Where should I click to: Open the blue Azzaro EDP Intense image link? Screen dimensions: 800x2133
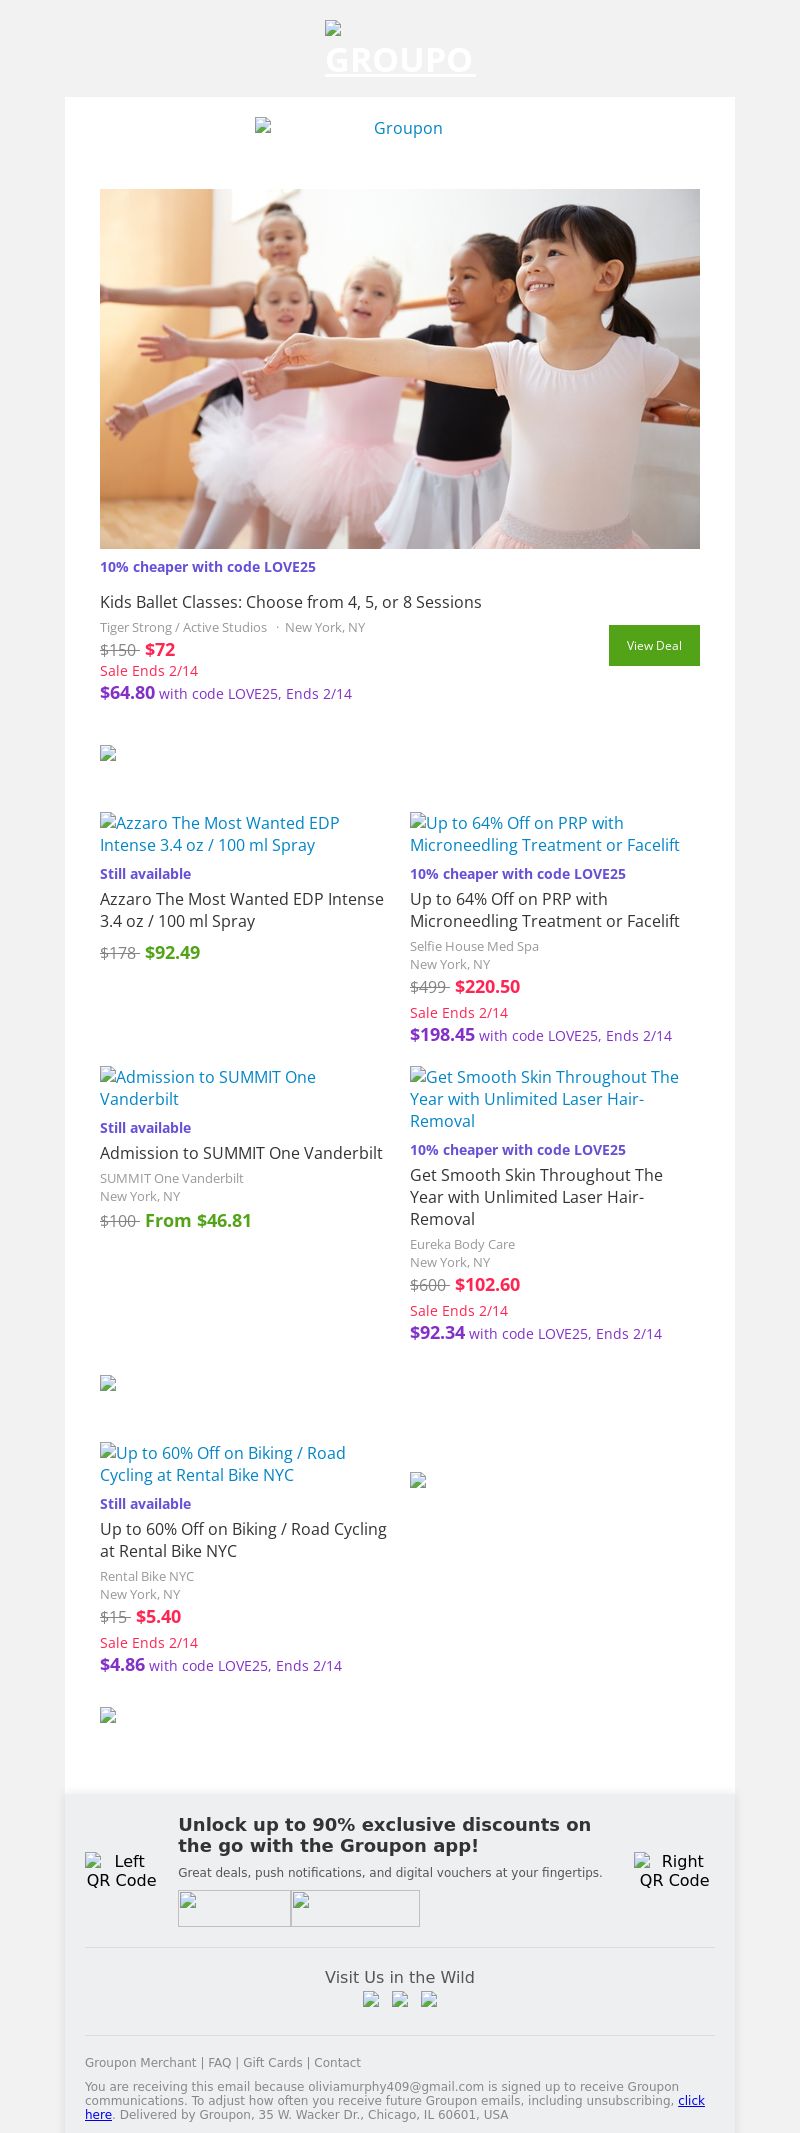click(220, 834)
